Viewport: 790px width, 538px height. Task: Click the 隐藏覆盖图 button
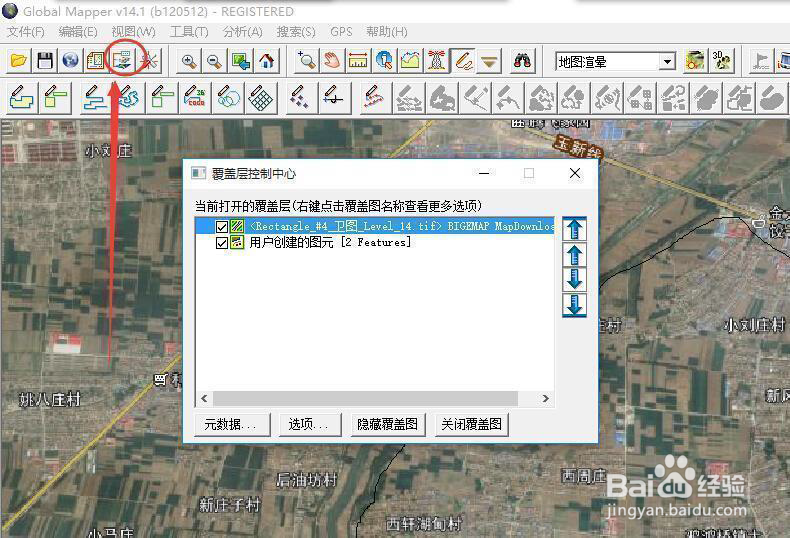pos(387,425)
